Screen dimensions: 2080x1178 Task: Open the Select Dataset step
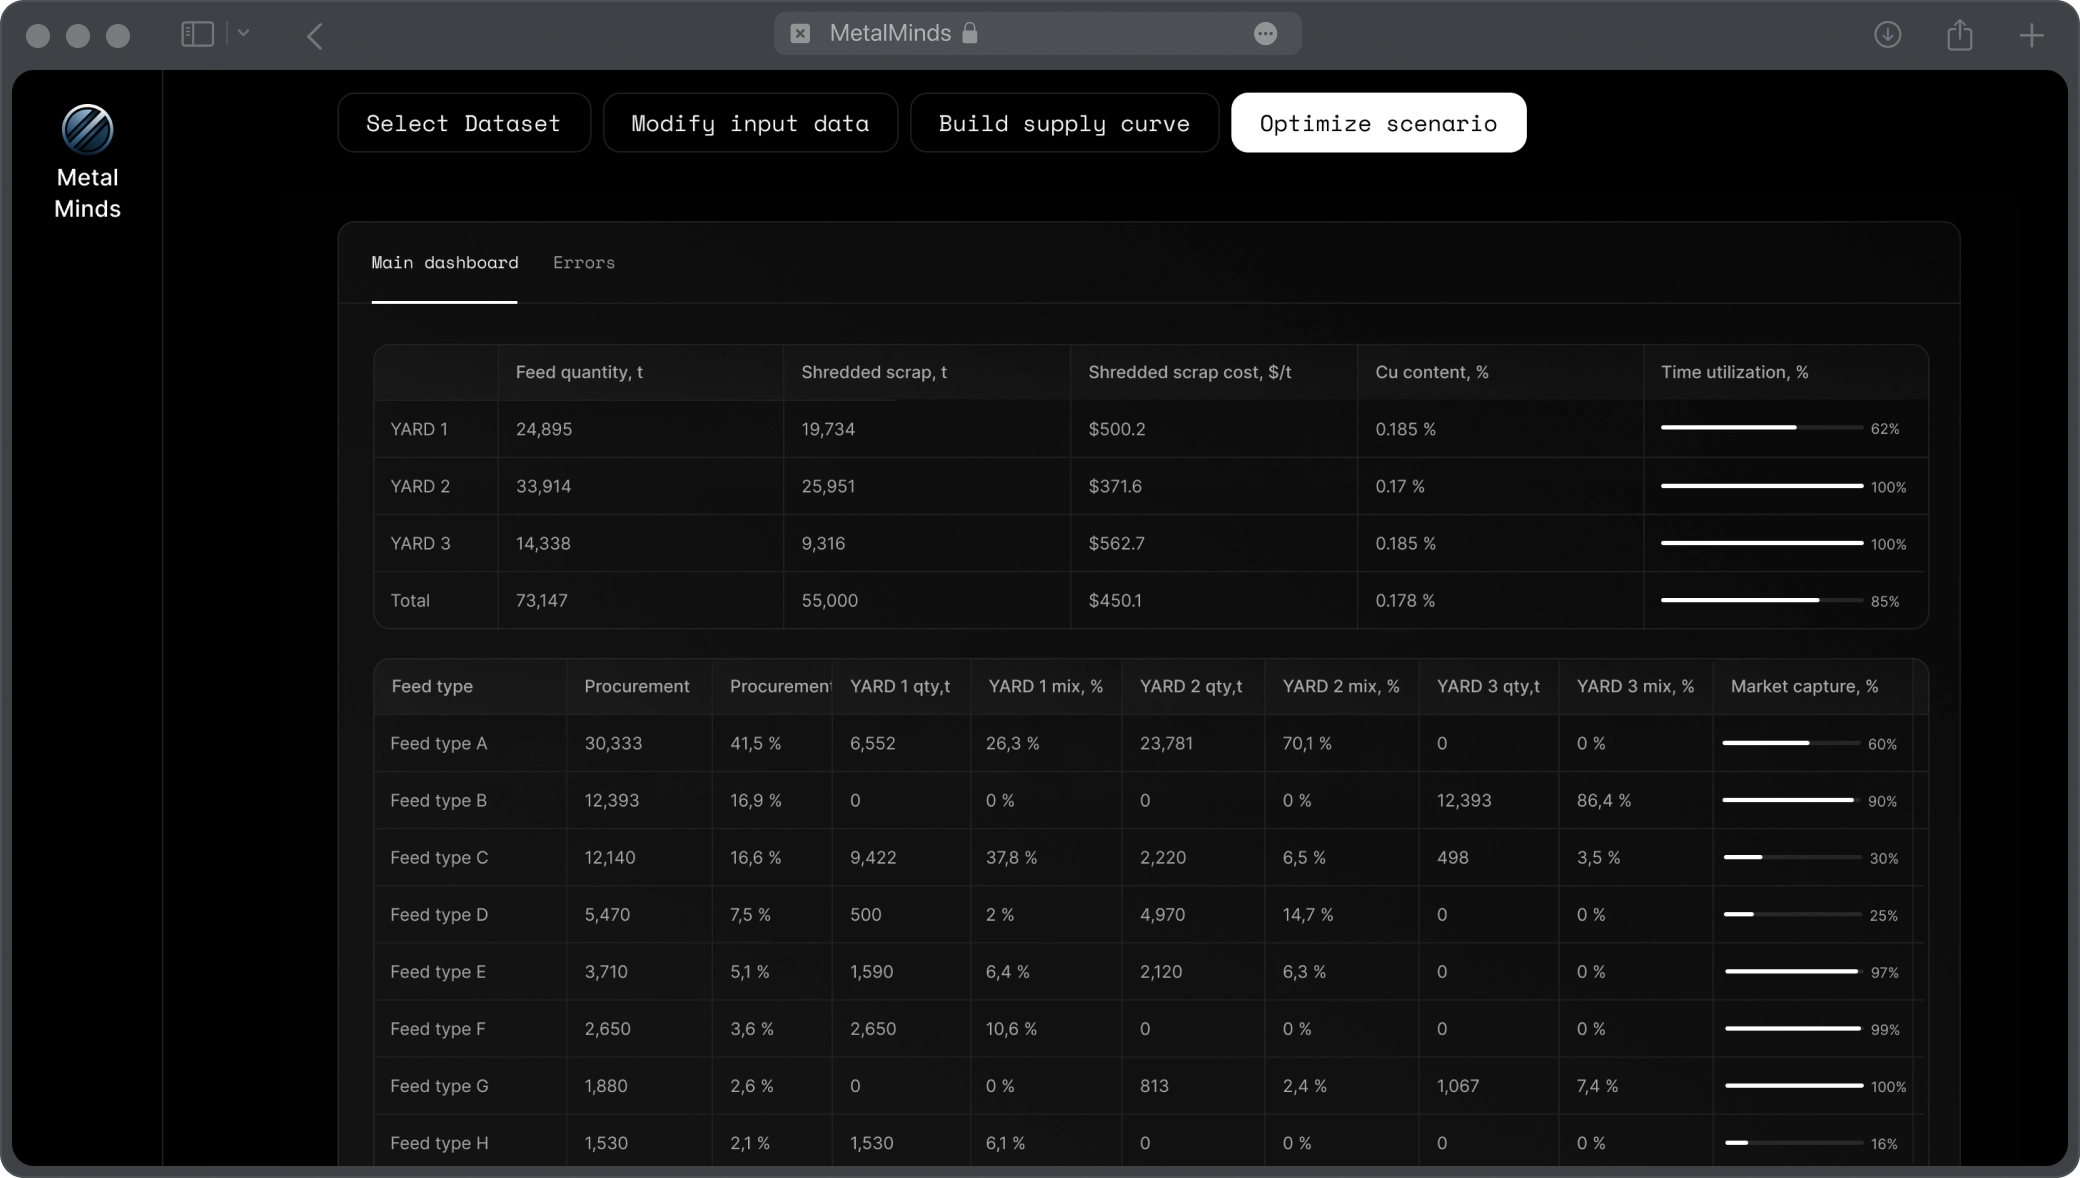463,123
